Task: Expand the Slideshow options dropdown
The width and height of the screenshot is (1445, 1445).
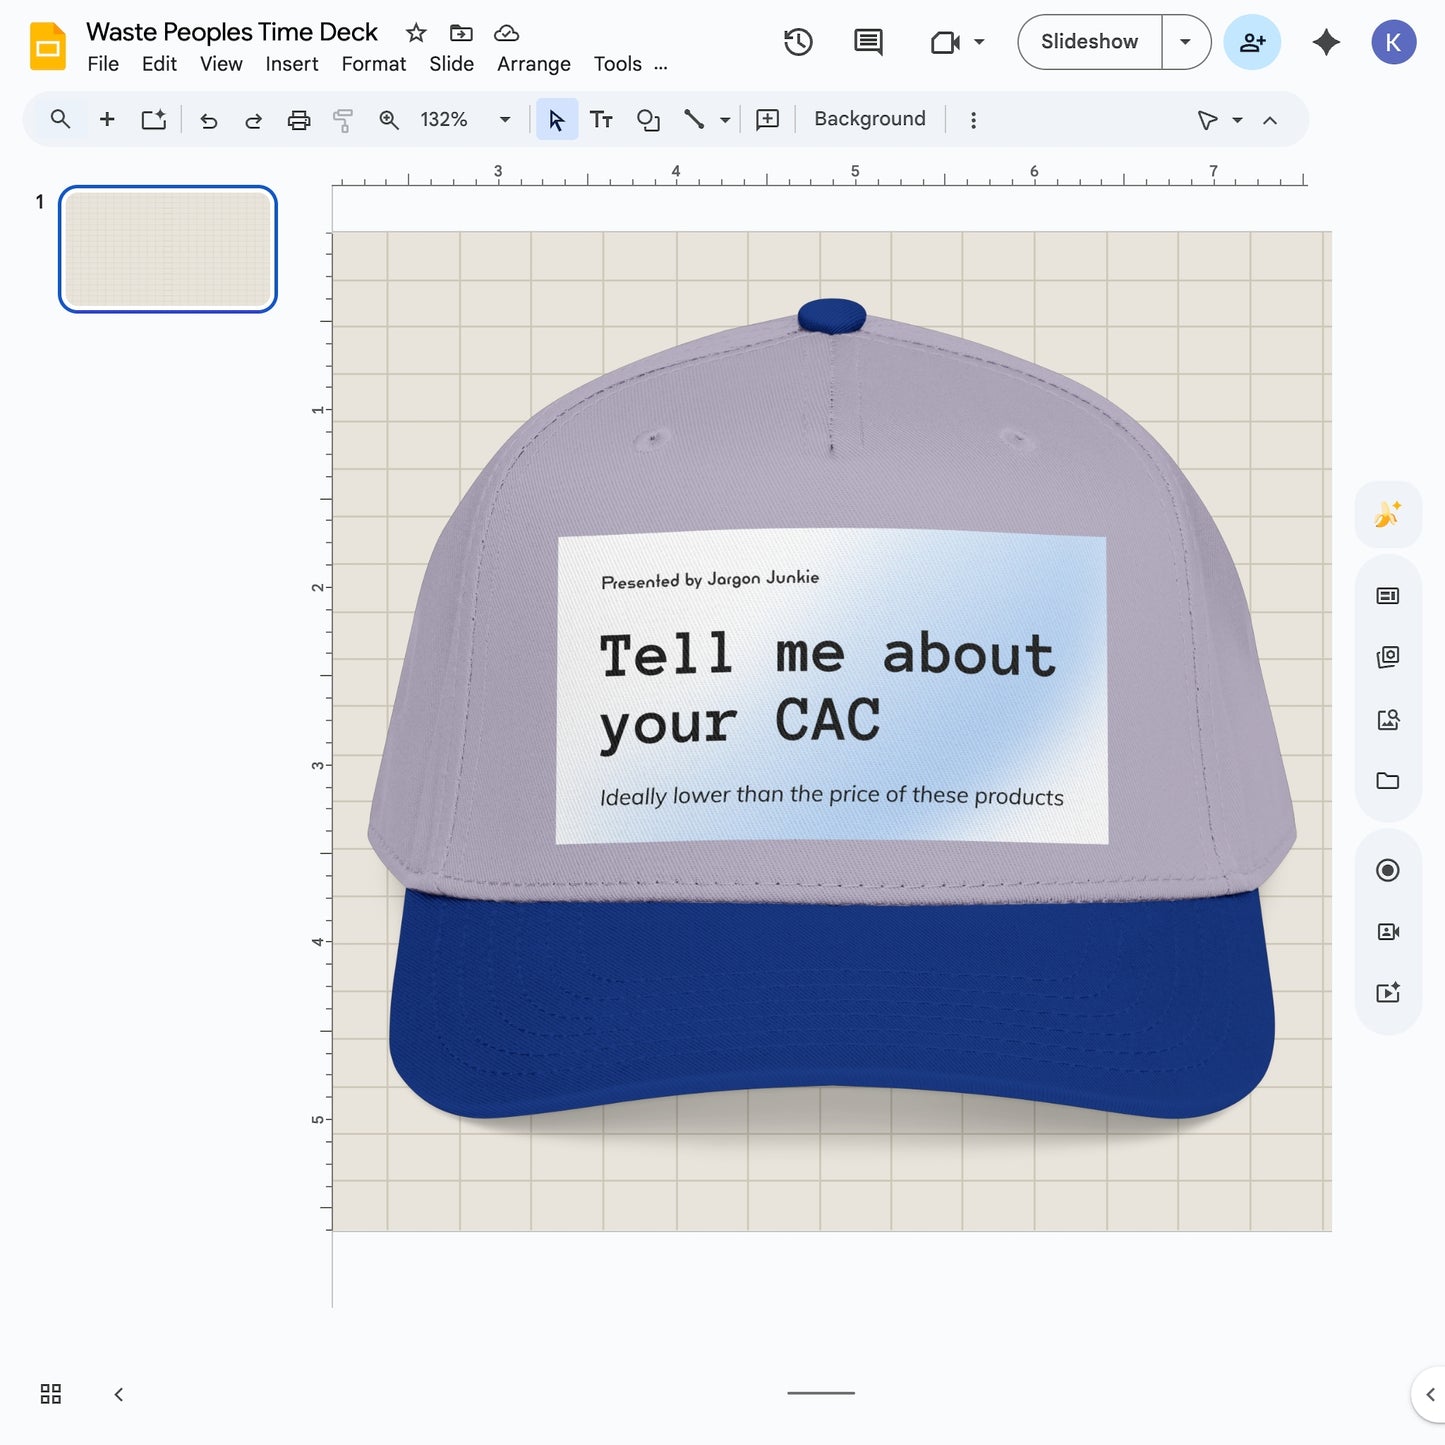Action: pos(1185,42)
